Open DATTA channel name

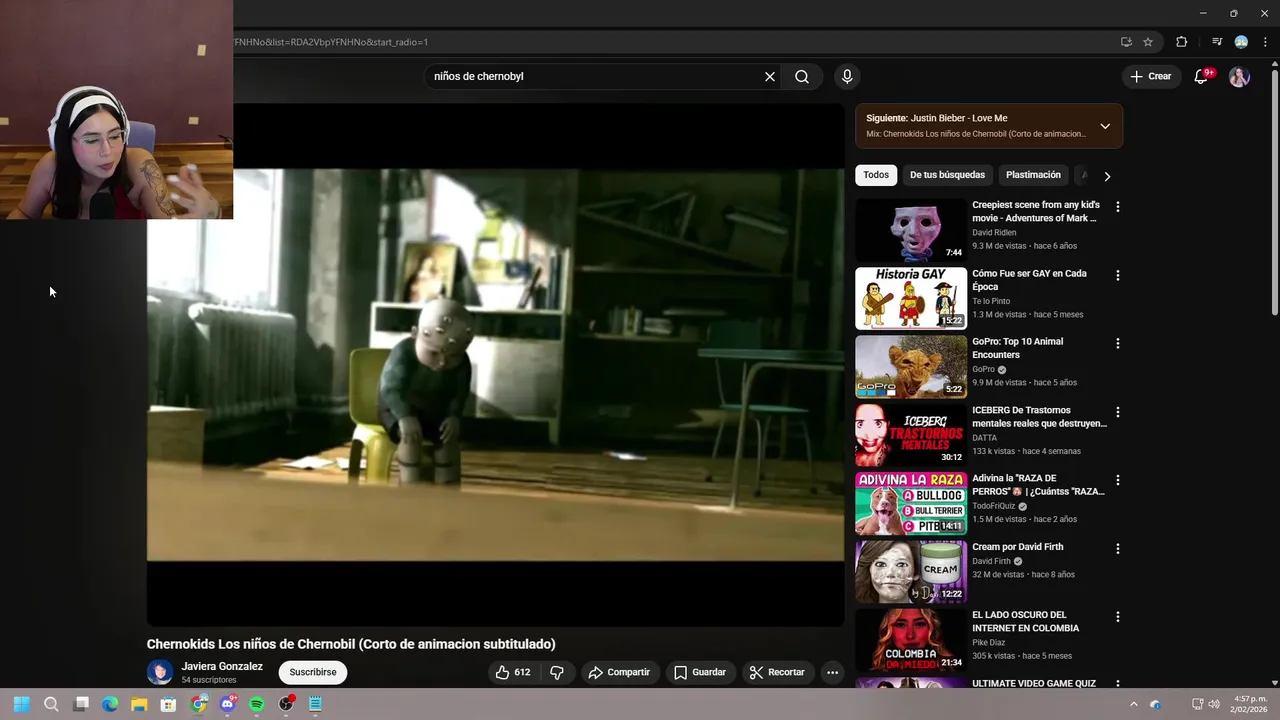pyautogui.click(x=984, y=438)
